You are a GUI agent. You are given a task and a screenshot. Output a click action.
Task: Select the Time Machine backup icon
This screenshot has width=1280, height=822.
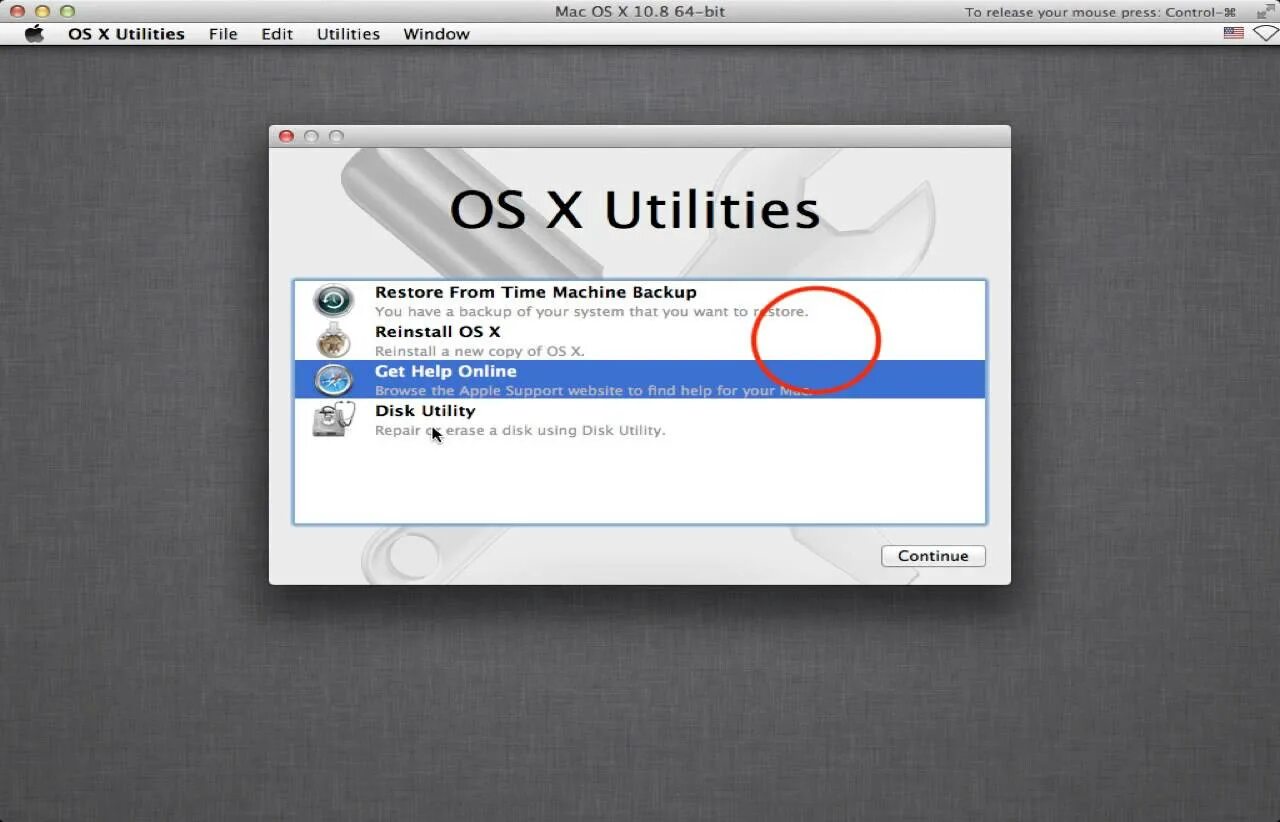tap(333, 301)
